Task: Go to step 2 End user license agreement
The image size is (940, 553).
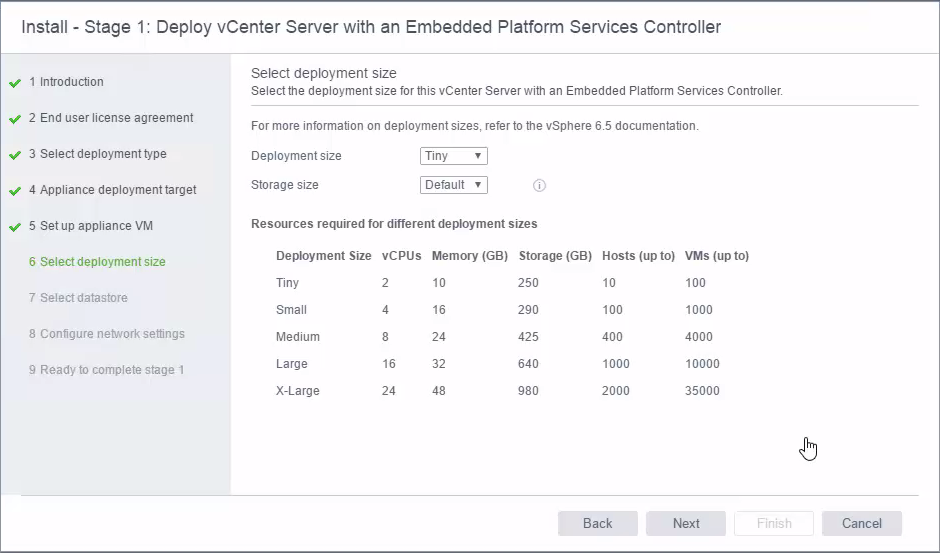Action: pos(111,118)
